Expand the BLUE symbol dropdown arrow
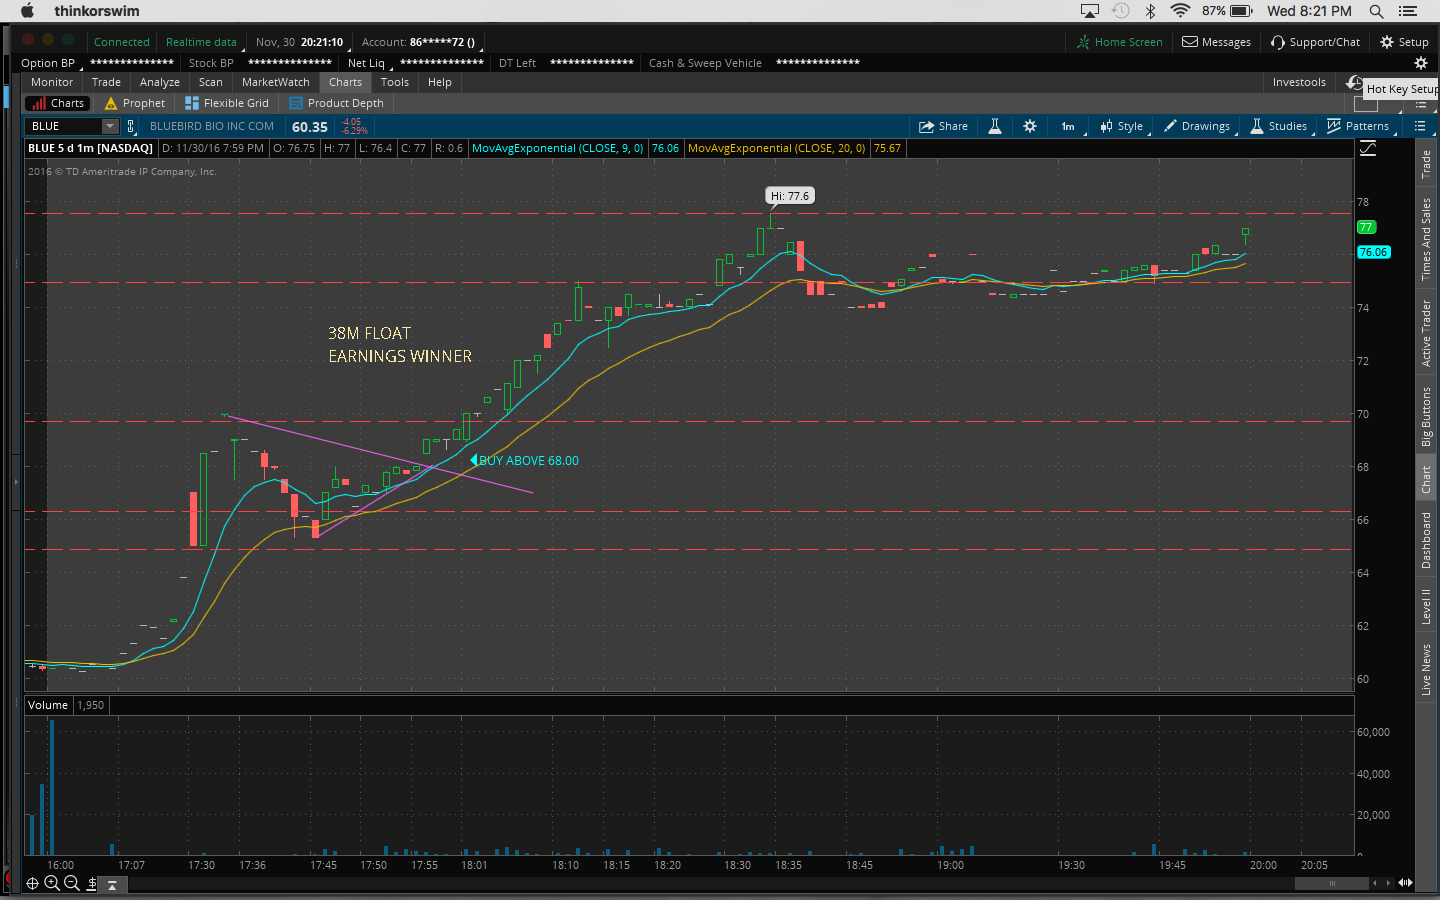The width and height of the screenshot is (1440, 900). pos(110,126)
